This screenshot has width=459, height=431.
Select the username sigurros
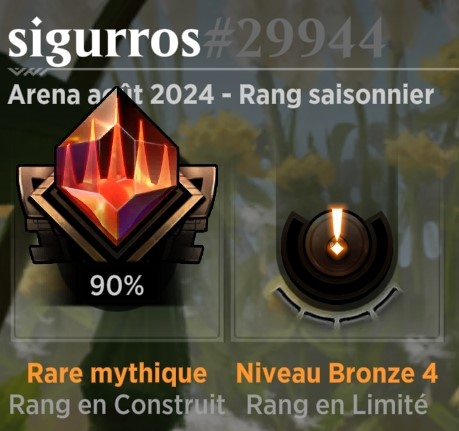(x=104, y=40)
